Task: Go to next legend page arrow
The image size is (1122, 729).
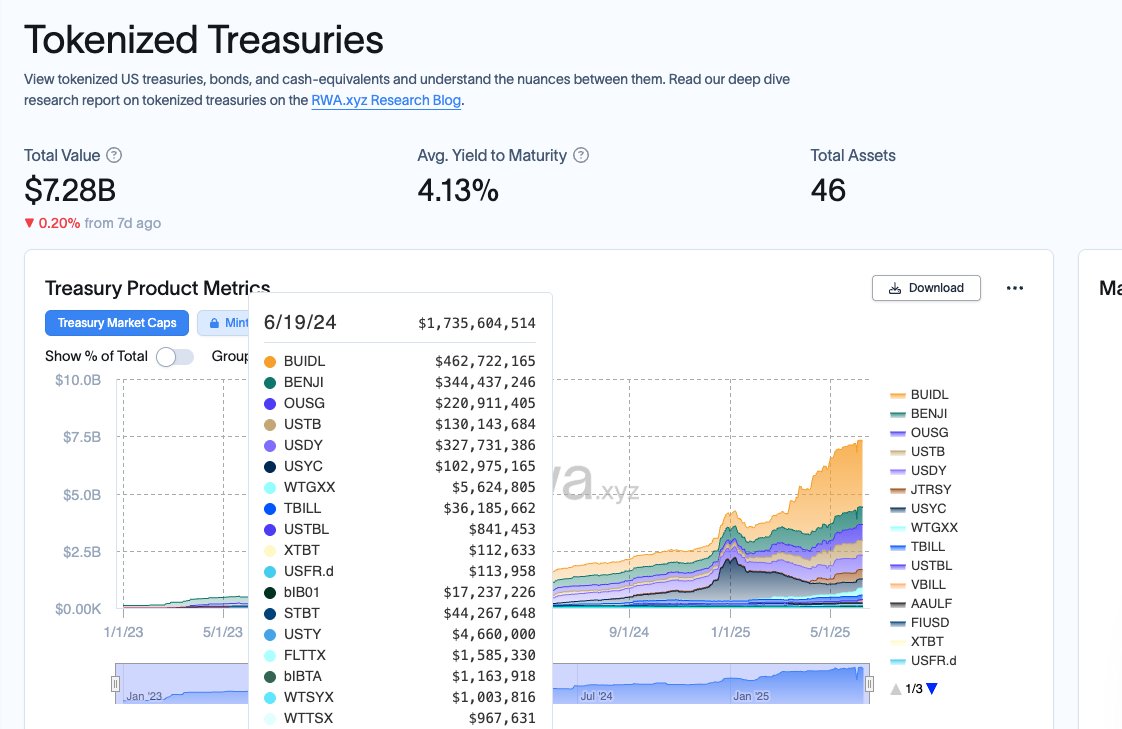Action: tap(932, 689)
